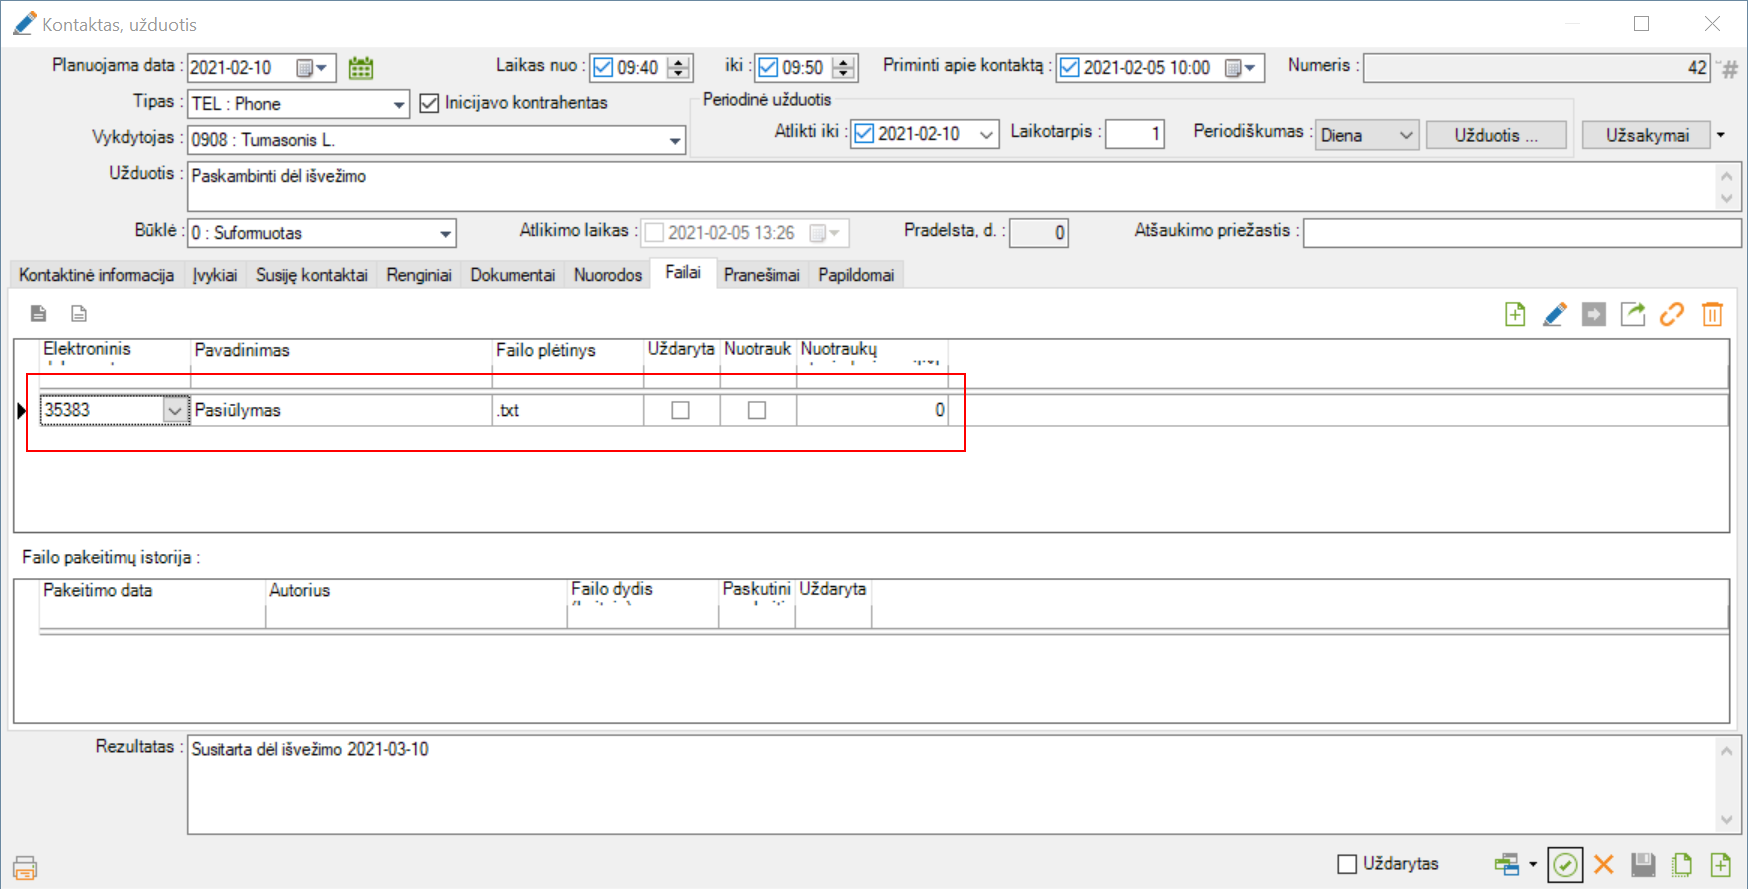Click the printer icon at bottom left
Viewport: 1748px width, 889px height.
(25, 867)
